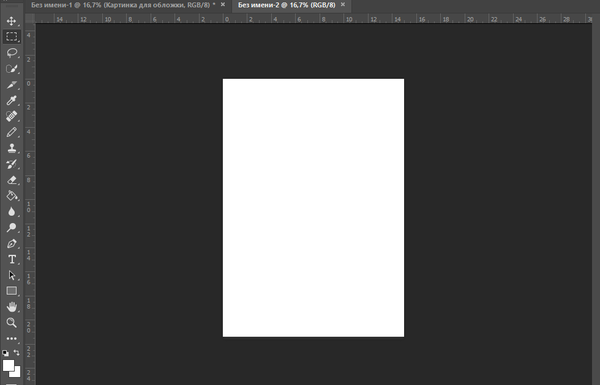The width and height of the screenshot is (600, 385).
Task: Select the Quick Selection tool
Action: click(x=11, y=69)
